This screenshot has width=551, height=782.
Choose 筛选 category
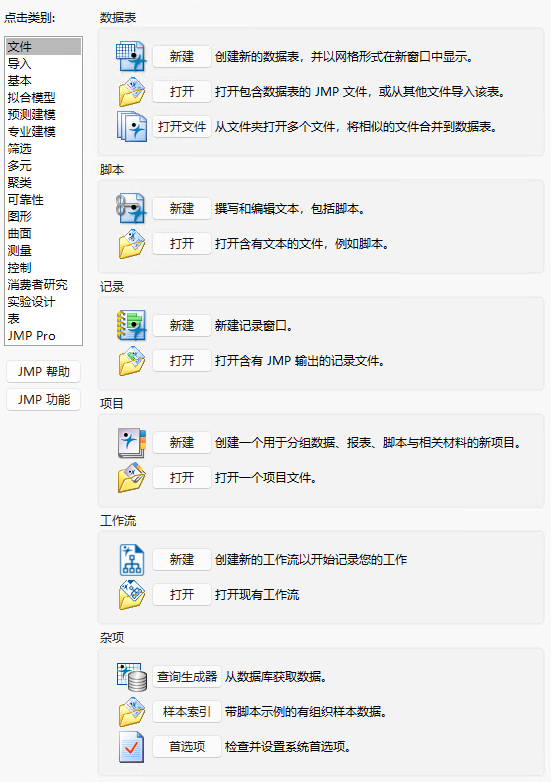click(x=43, y=149)
